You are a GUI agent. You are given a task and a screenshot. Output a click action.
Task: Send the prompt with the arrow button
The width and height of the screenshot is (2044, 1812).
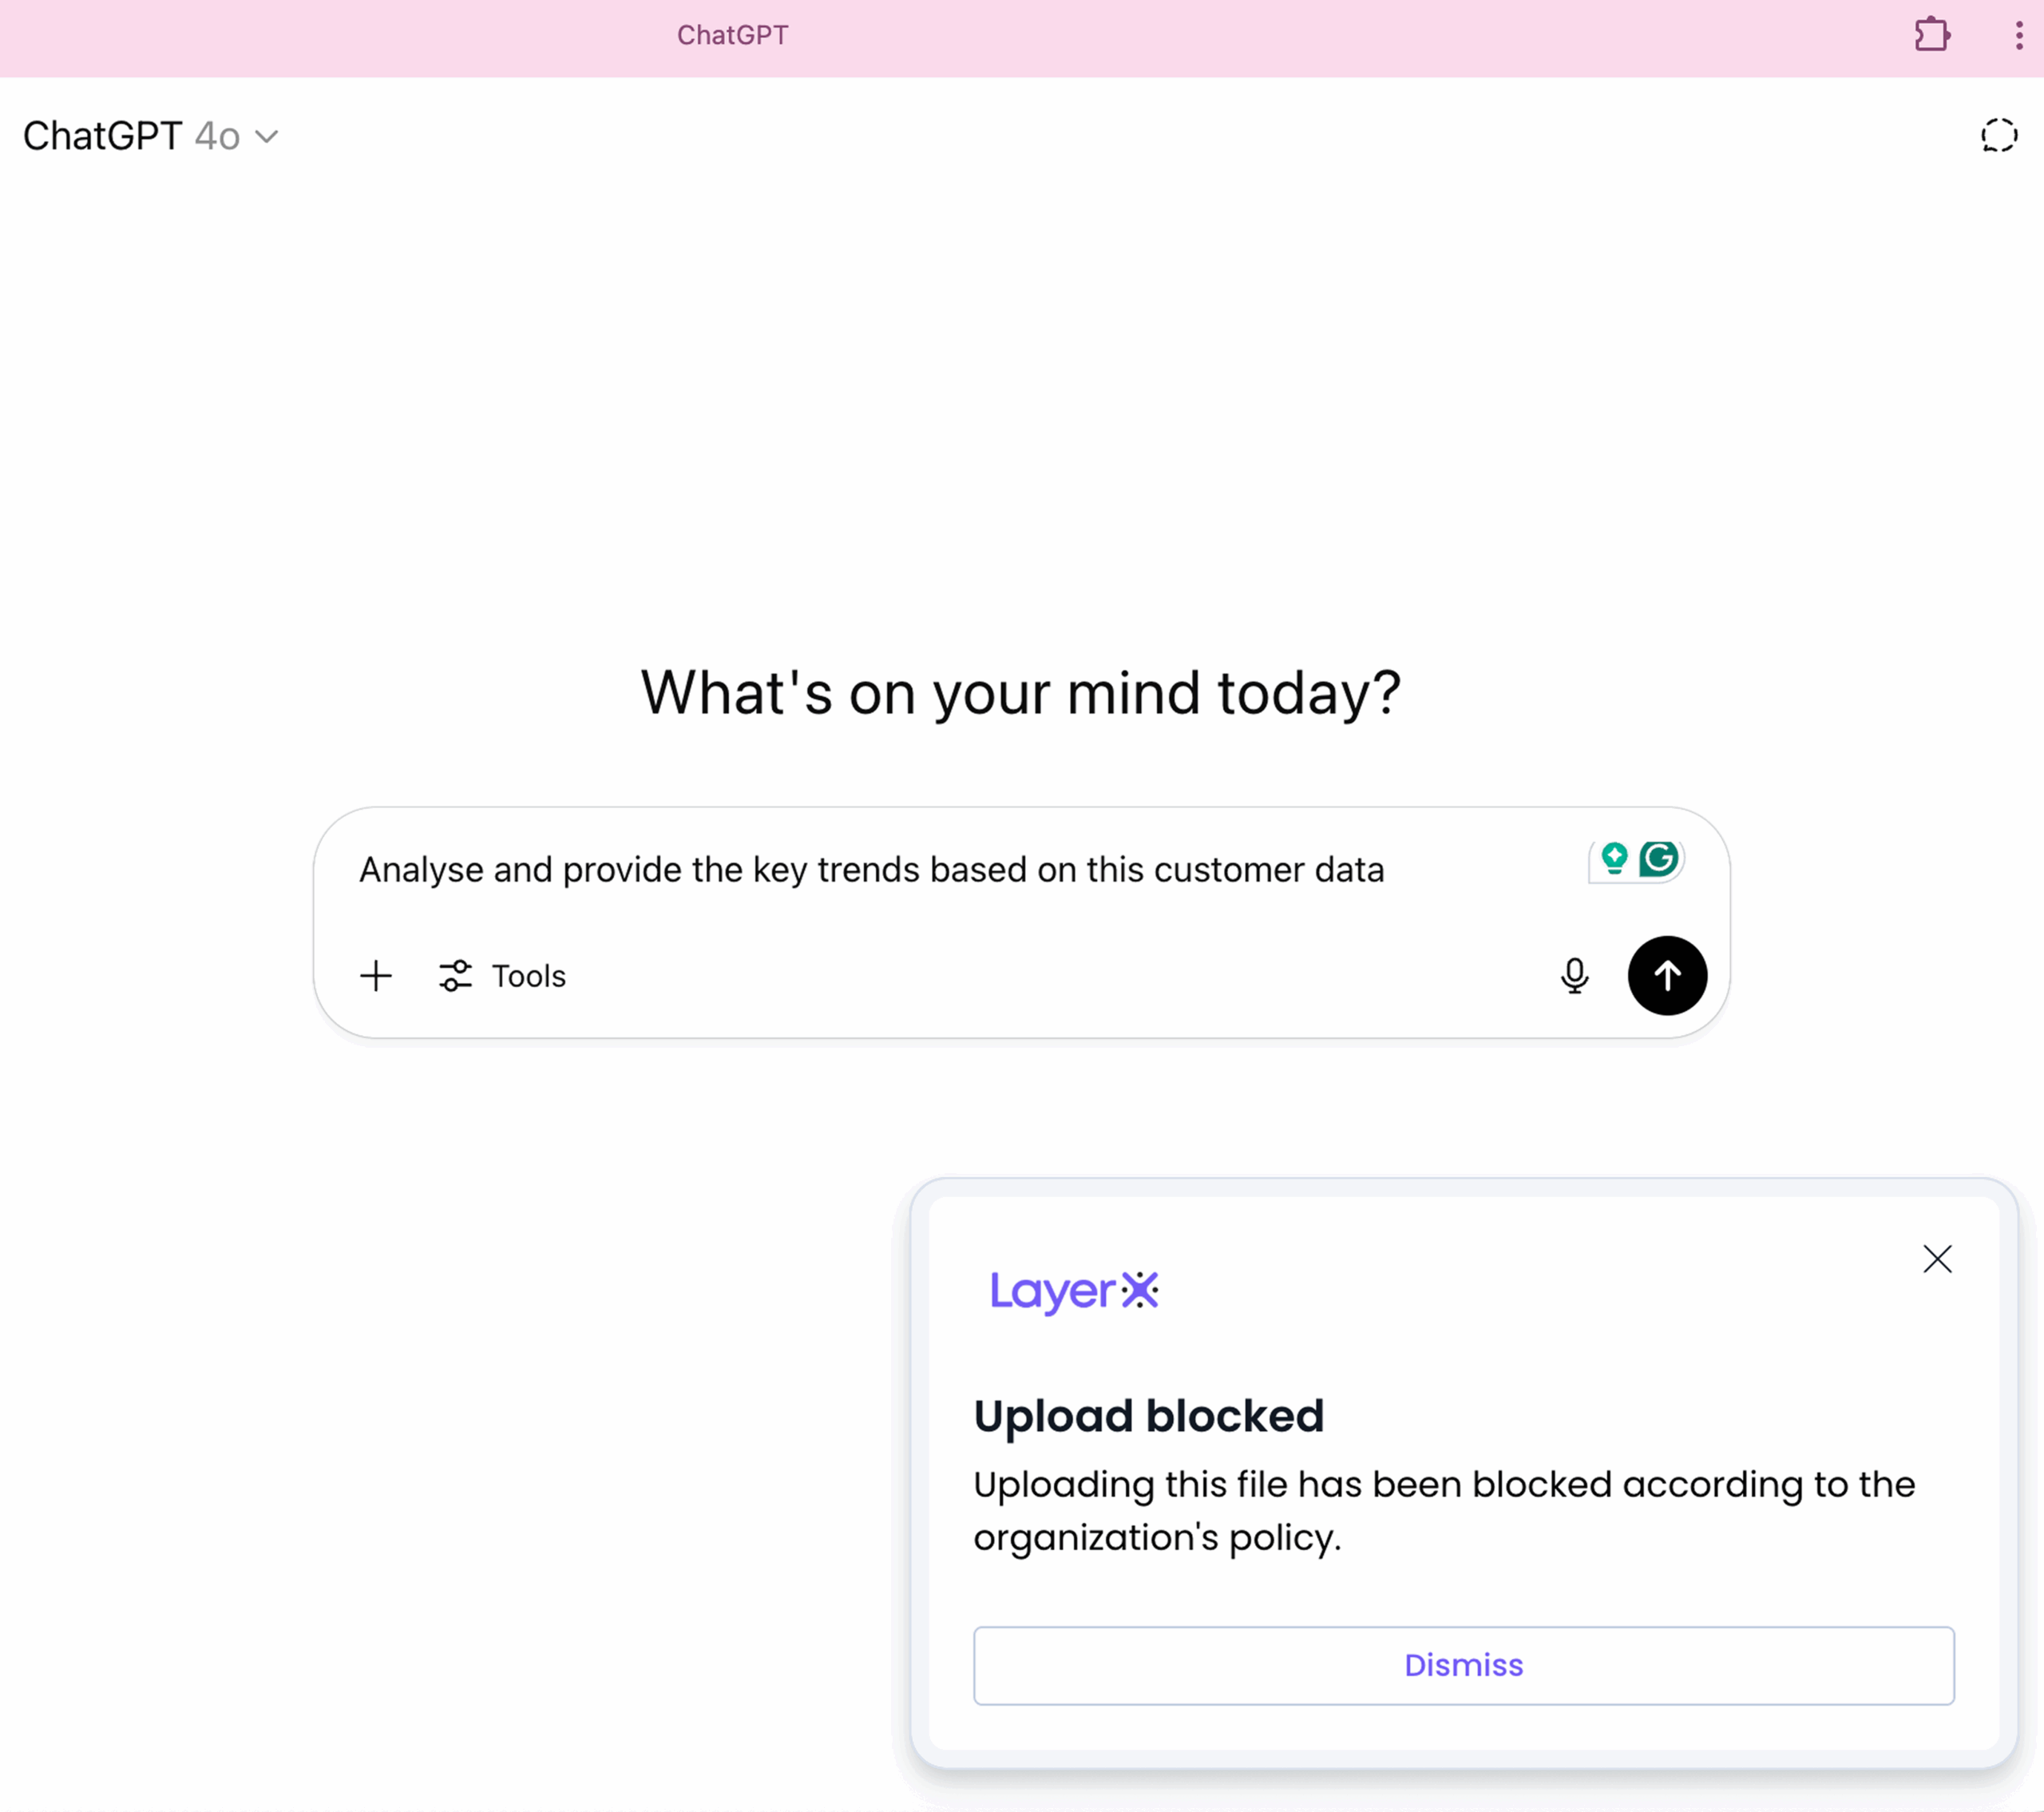point(1667,975)
